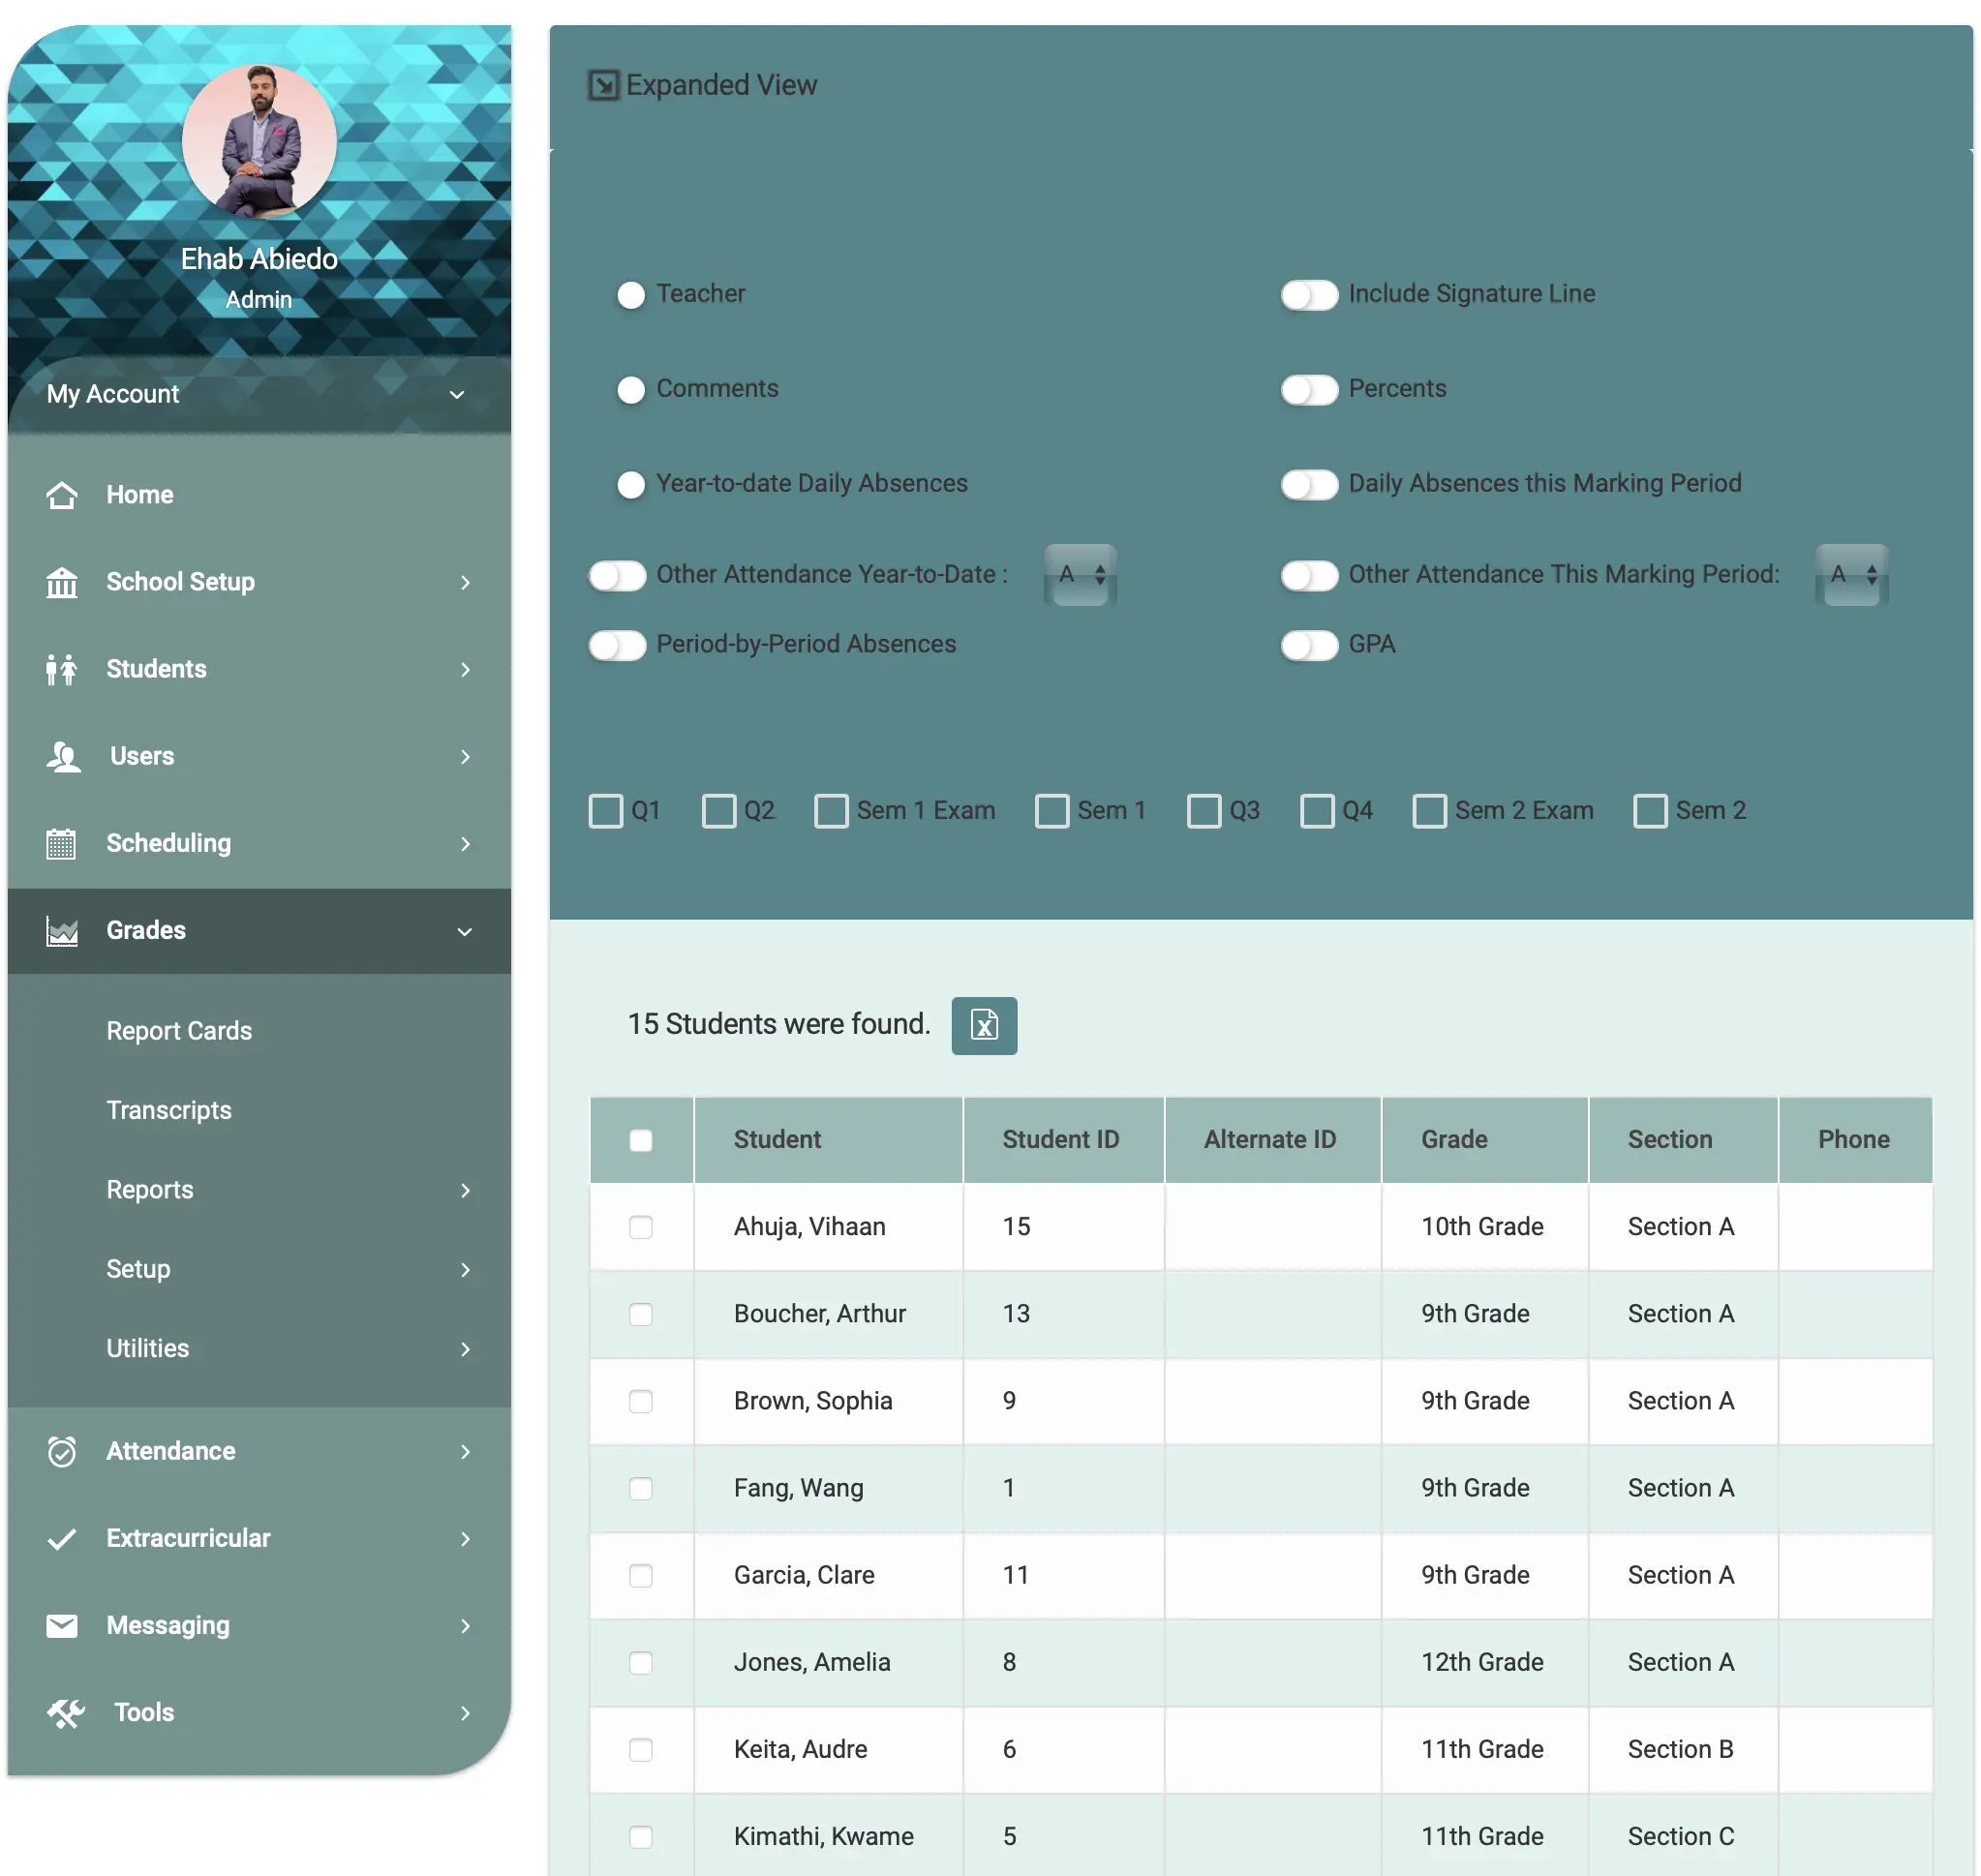The height and width of the screenshot is (1876, 1981).
Task: Click the Messaging envelope icon
Action: click(62, 1626)
